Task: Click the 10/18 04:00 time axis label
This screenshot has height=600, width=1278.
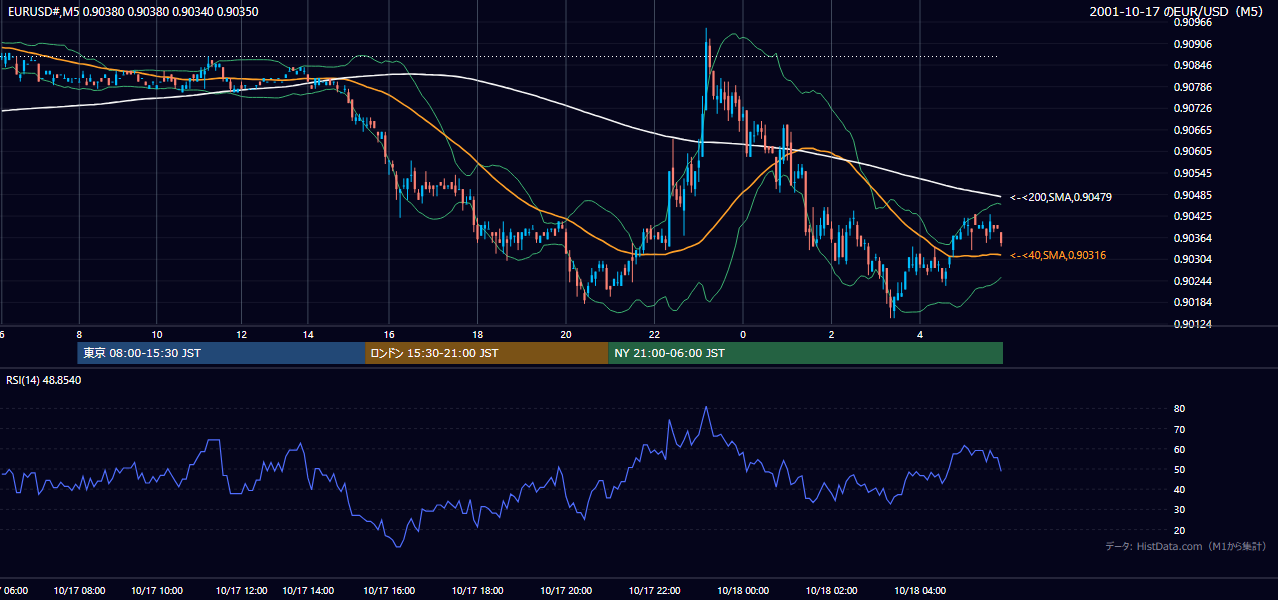Action: (920, 591)
